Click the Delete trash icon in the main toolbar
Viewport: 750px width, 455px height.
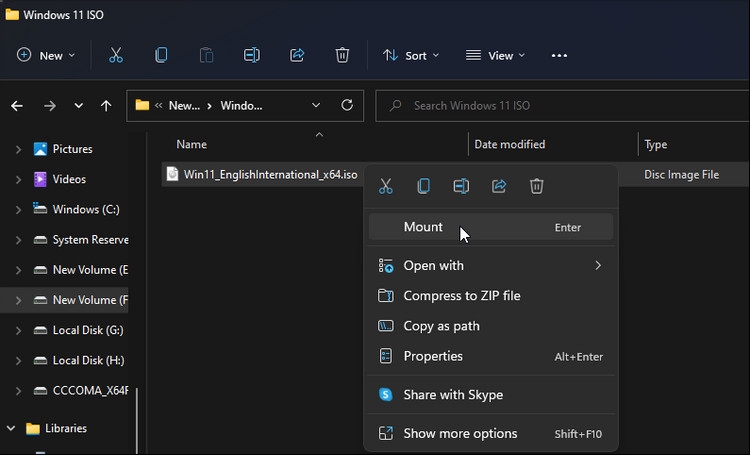coord(342,55)
